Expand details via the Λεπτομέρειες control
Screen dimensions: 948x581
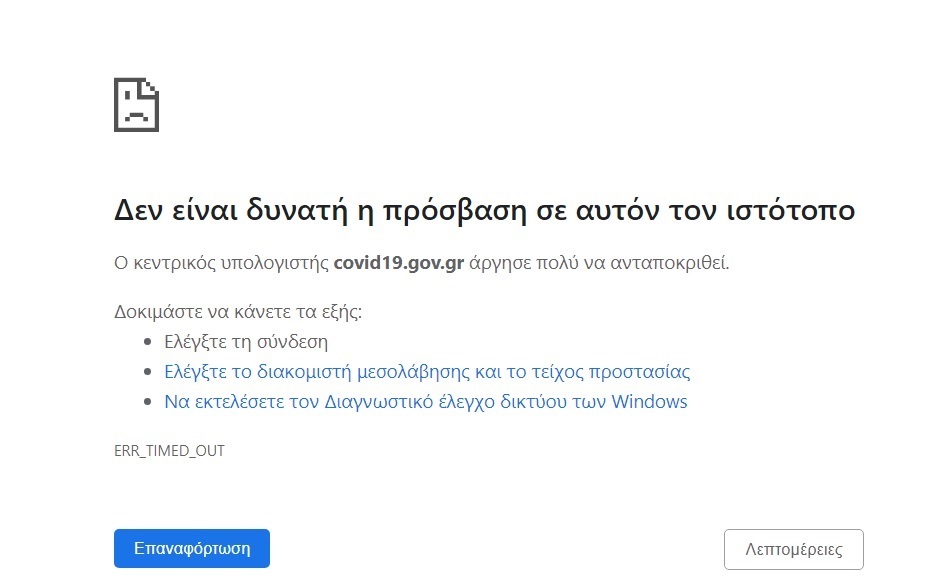pyautogui.click(x=793, y=548)
